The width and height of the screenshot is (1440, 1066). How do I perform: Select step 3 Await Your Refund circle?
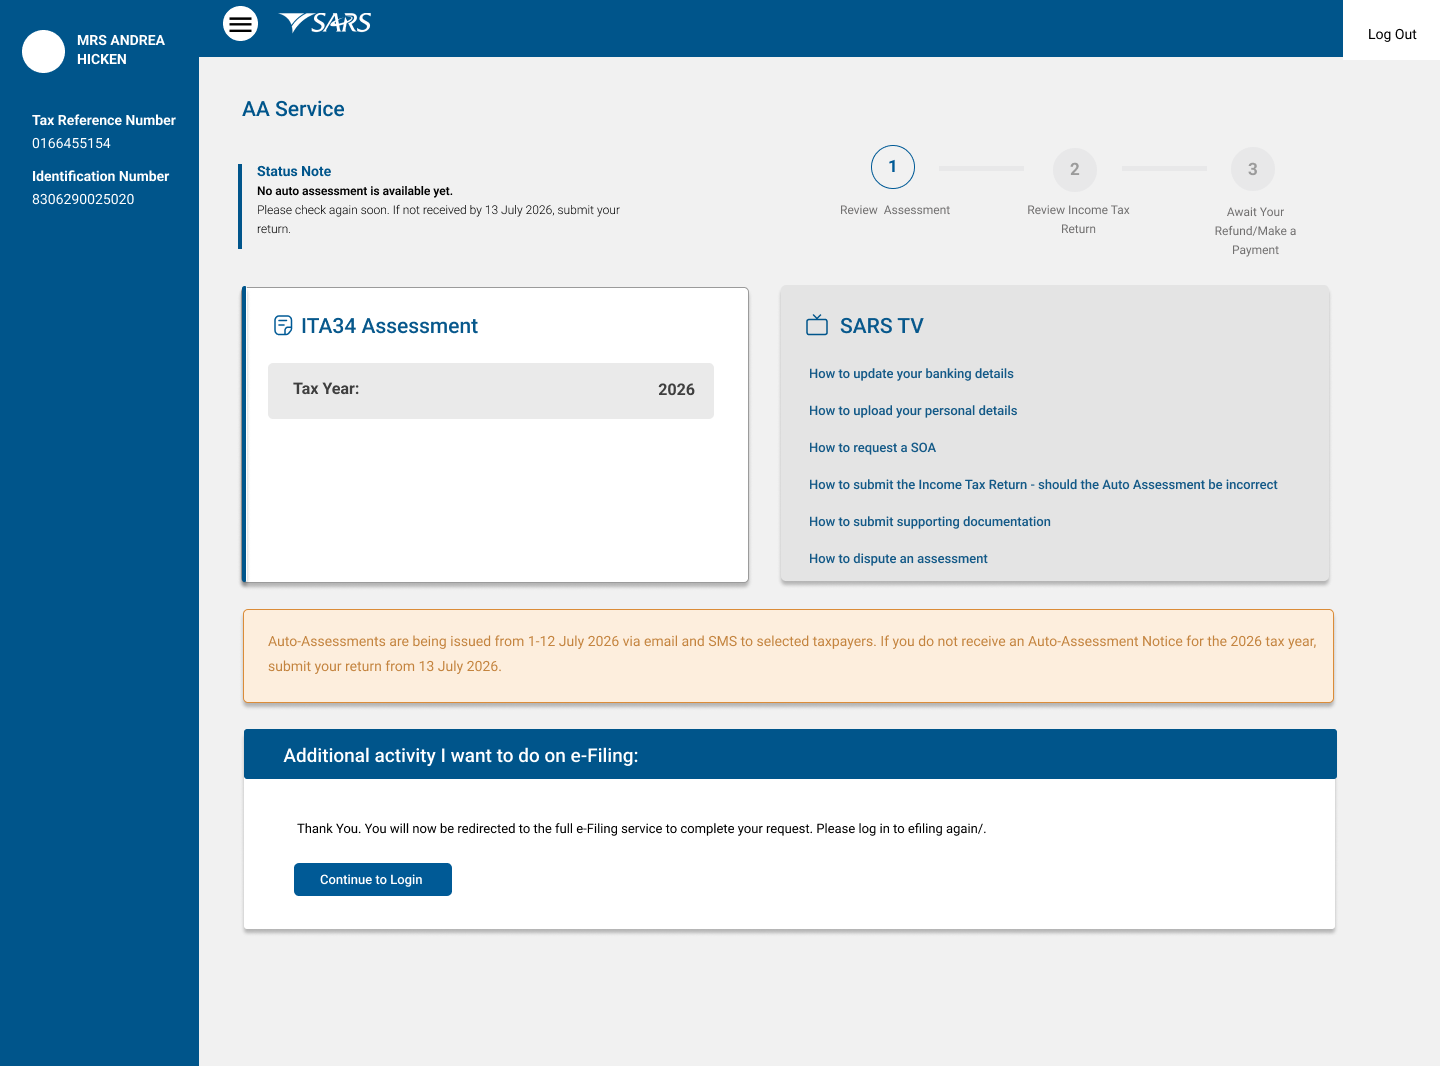(x=1253, y=170)
